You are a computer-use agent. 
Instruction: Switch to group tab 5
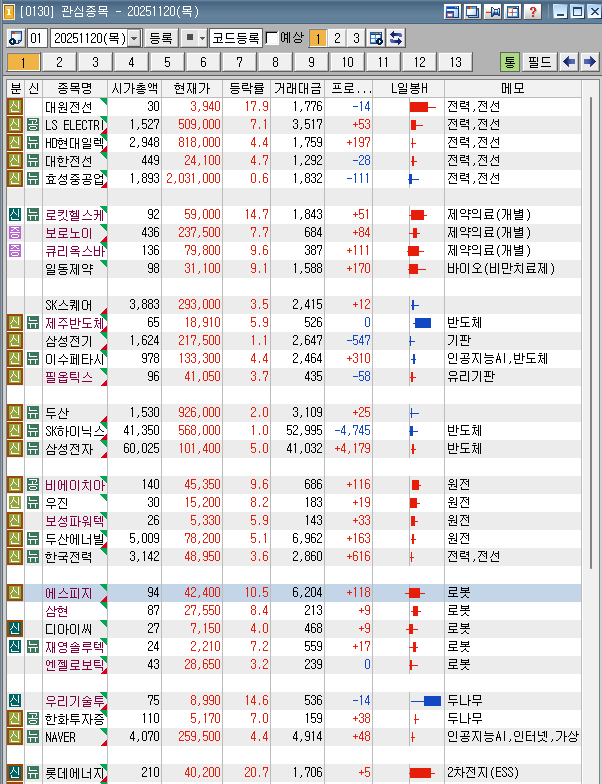168,62
